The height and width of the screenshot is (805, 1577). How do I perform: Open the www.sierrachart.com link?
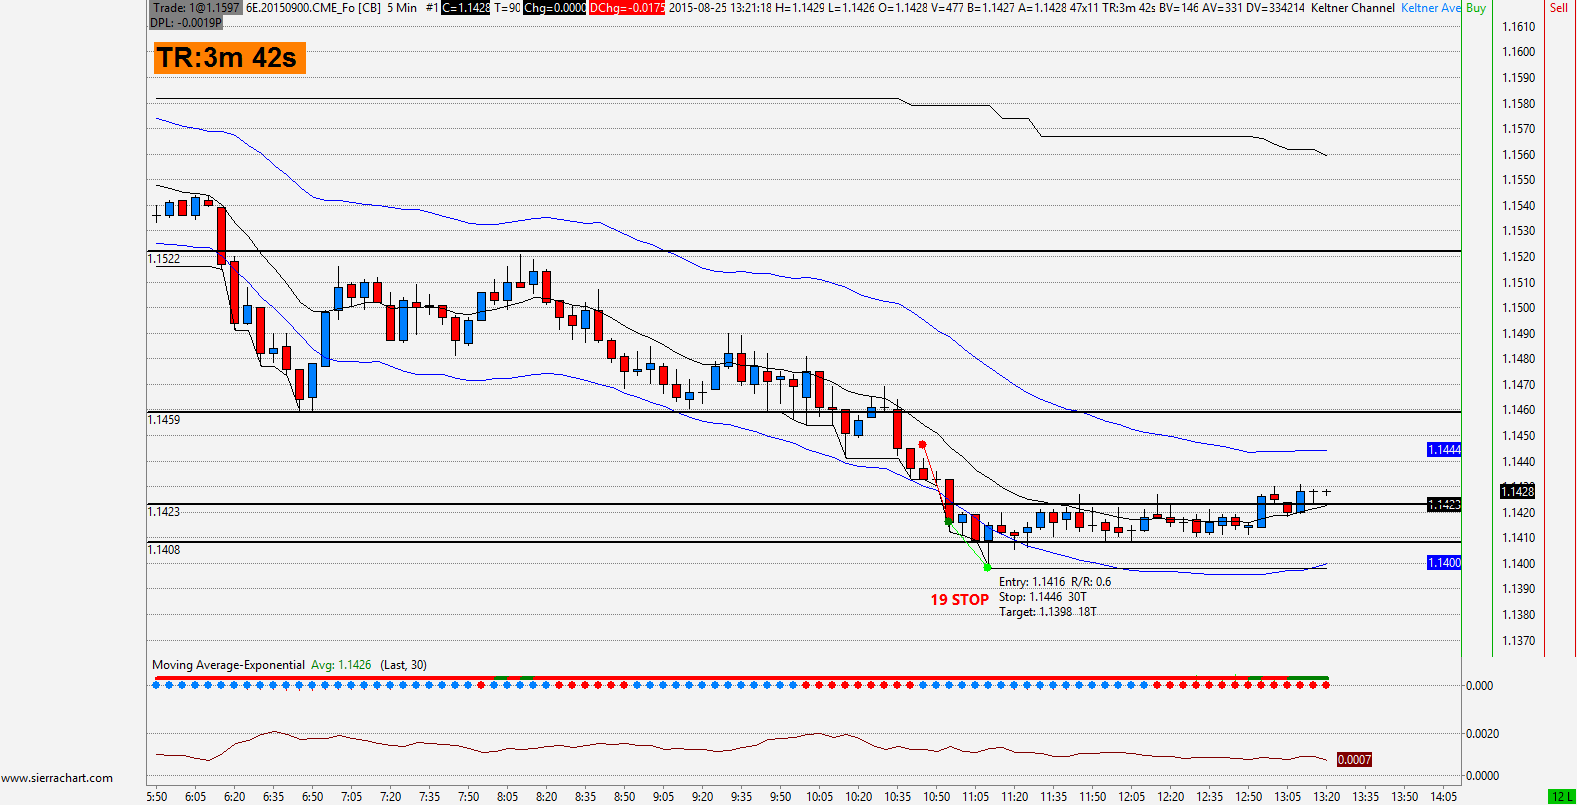[x=57, y=778]
